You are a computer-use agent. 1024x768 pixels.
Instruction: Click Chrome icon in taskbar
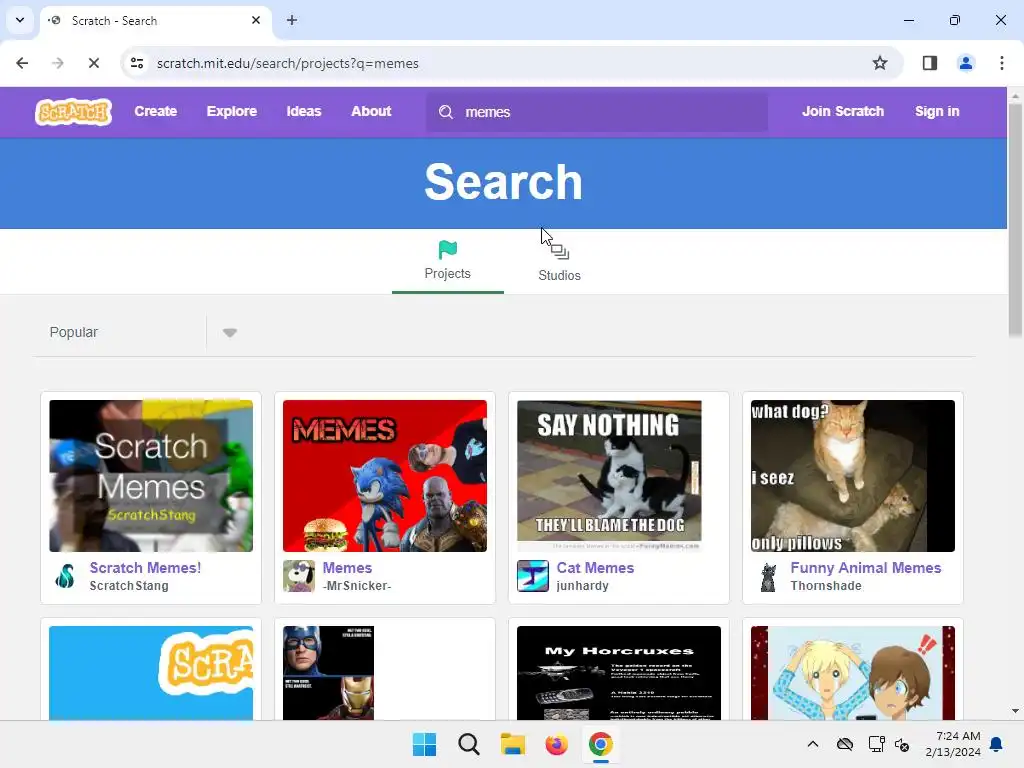coord(600,744)
